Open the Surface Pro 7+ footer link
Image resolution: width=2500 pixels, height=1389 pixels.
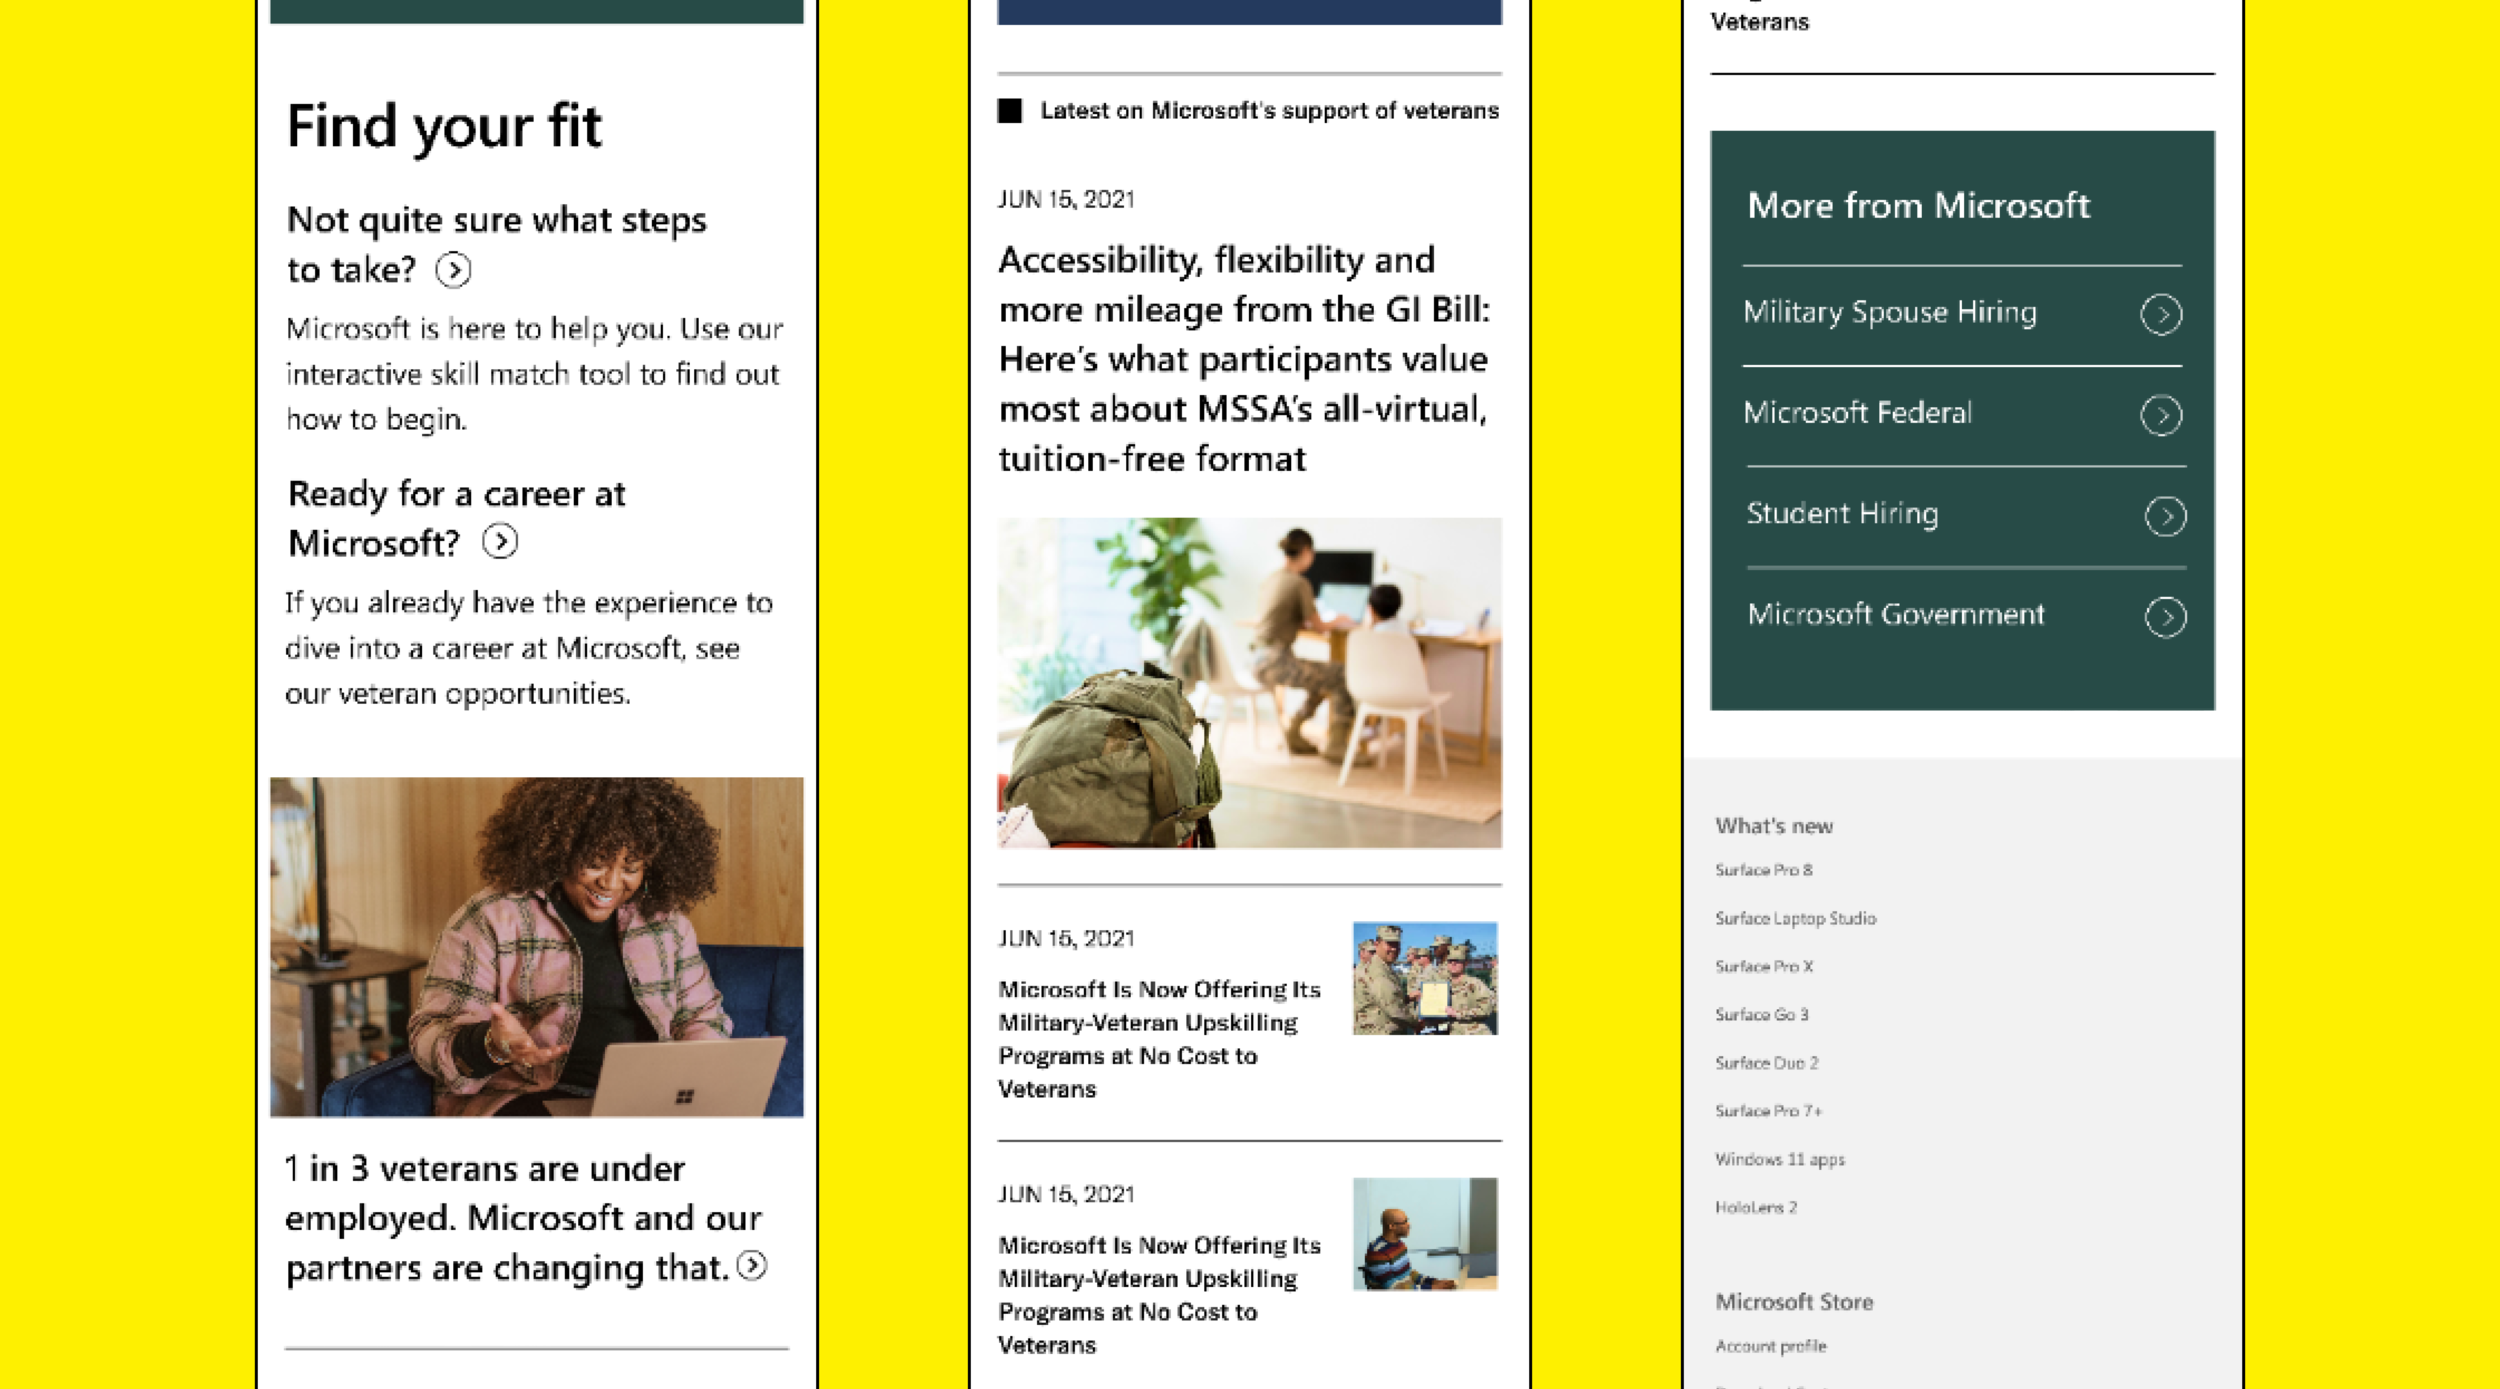(1768, 1110)
